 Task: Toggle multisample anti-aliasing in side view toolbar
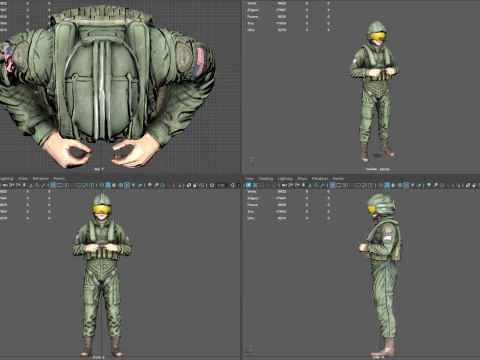coord(442,185)
